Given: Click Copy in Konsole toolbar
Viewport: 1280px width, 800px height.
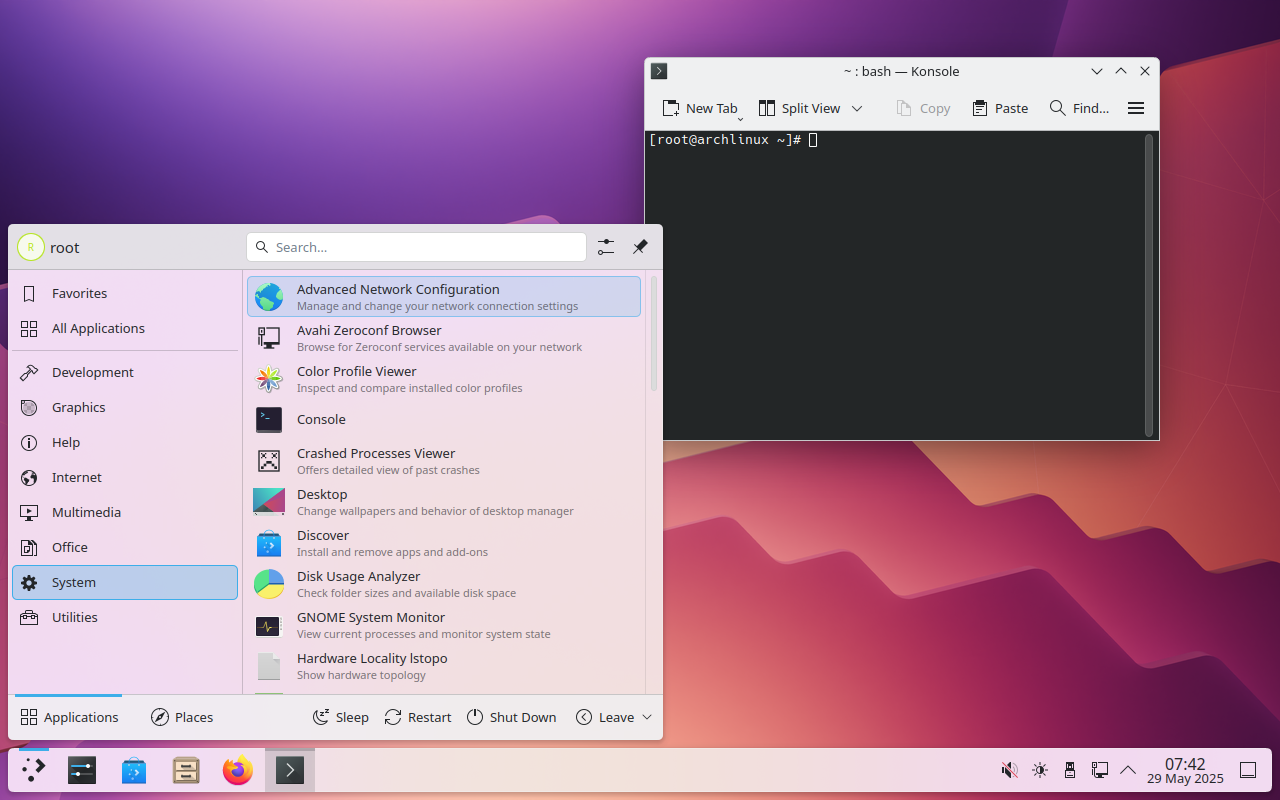Looking at the screenshot, I should [x=923, y=108].
